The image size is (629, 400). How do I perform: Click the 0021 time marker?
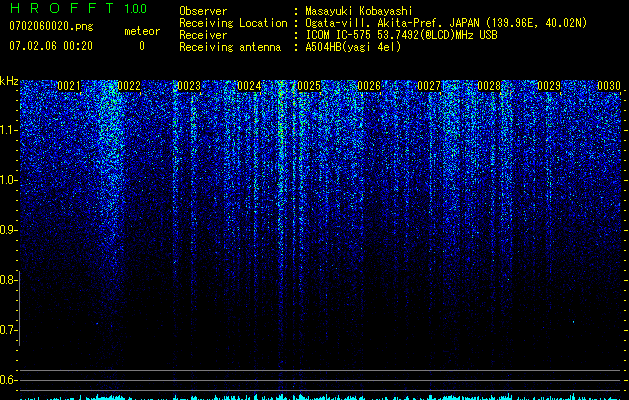click(69, 86)
